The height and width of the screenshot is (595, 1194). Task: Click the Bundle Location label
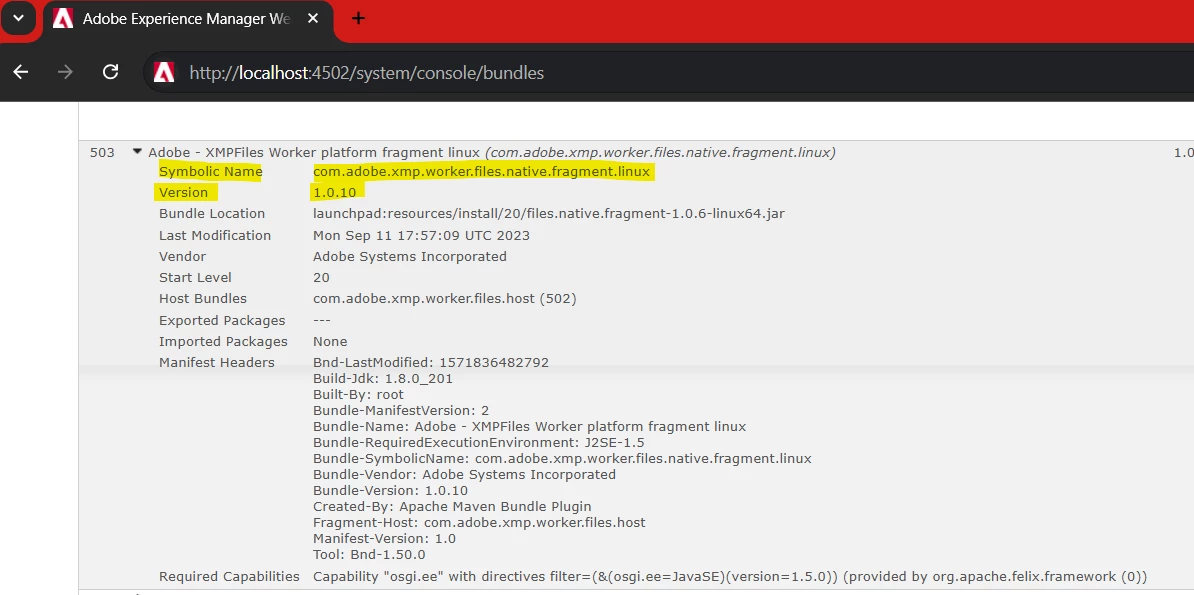tap(212, 214)
